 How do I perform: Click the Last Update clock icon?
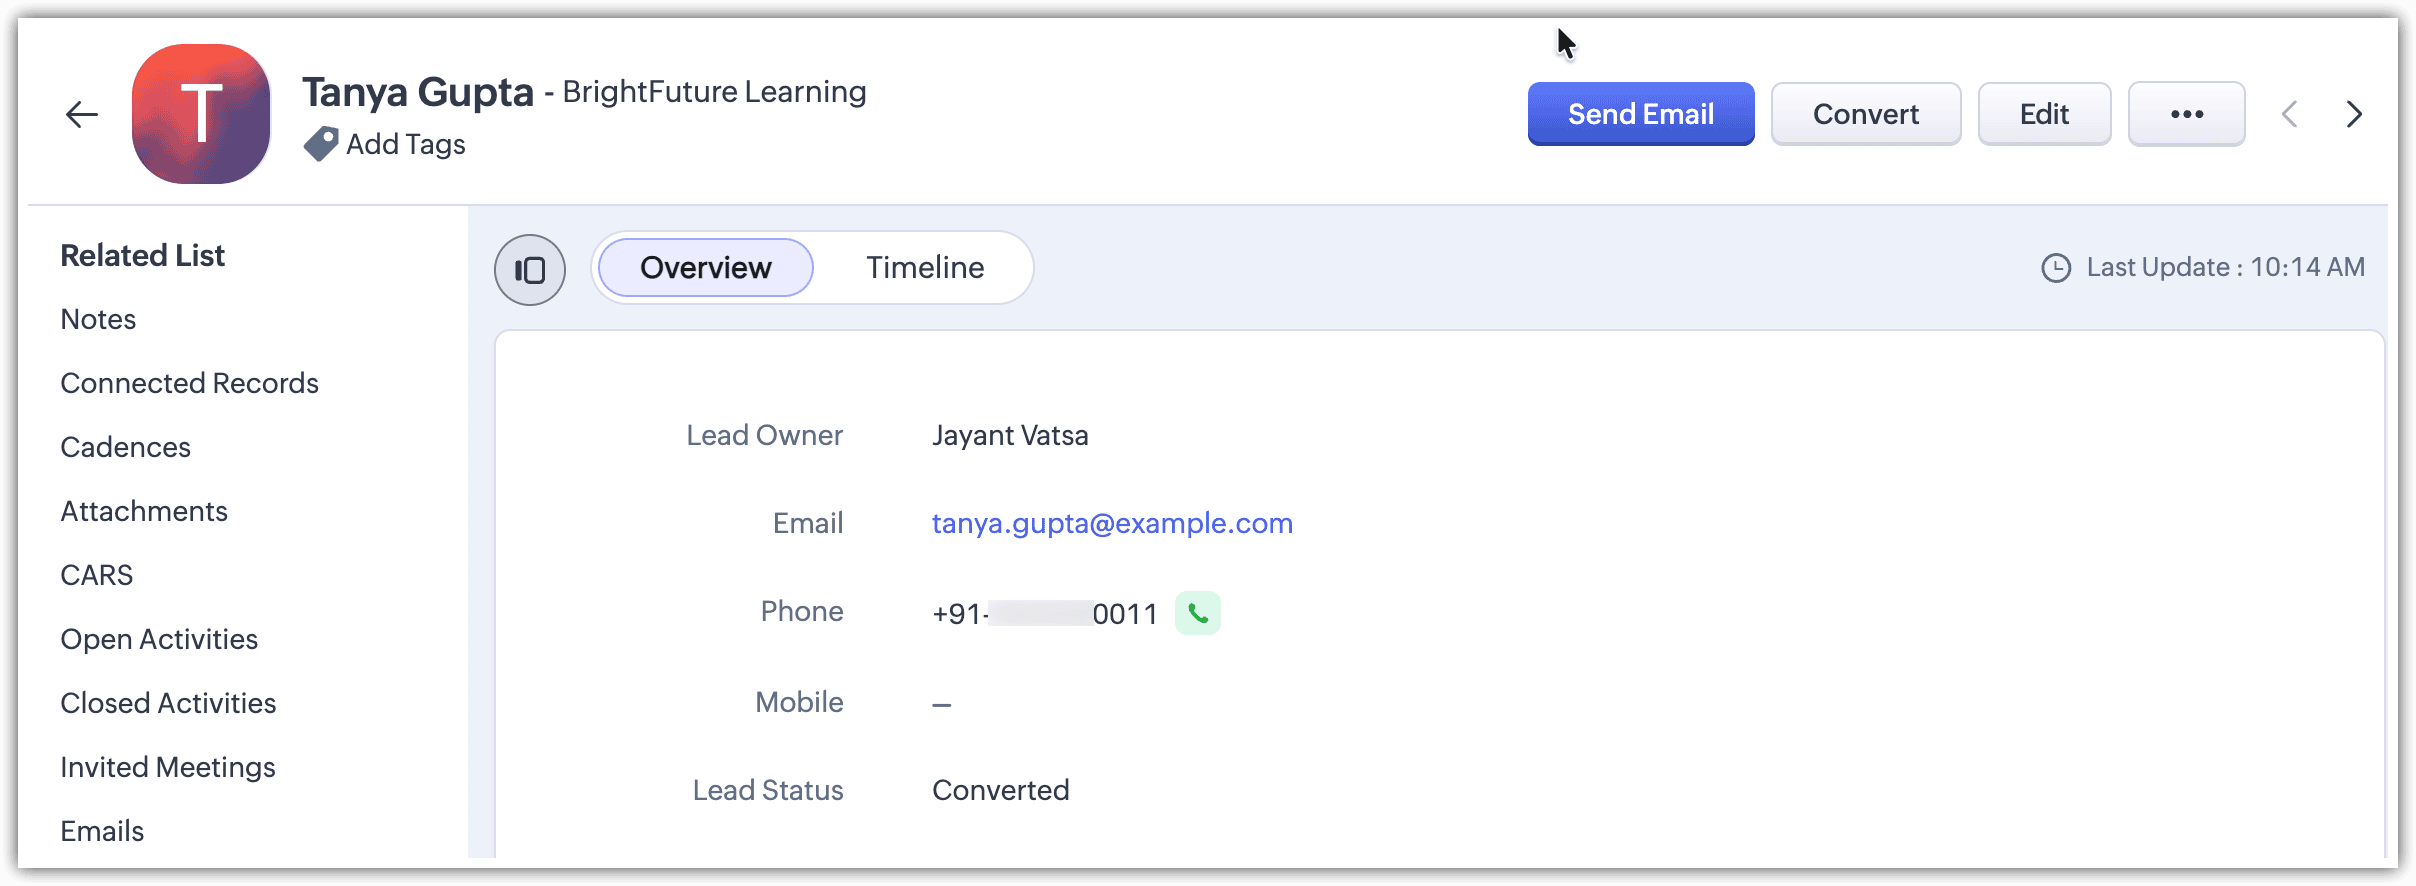click(2056, 268)
